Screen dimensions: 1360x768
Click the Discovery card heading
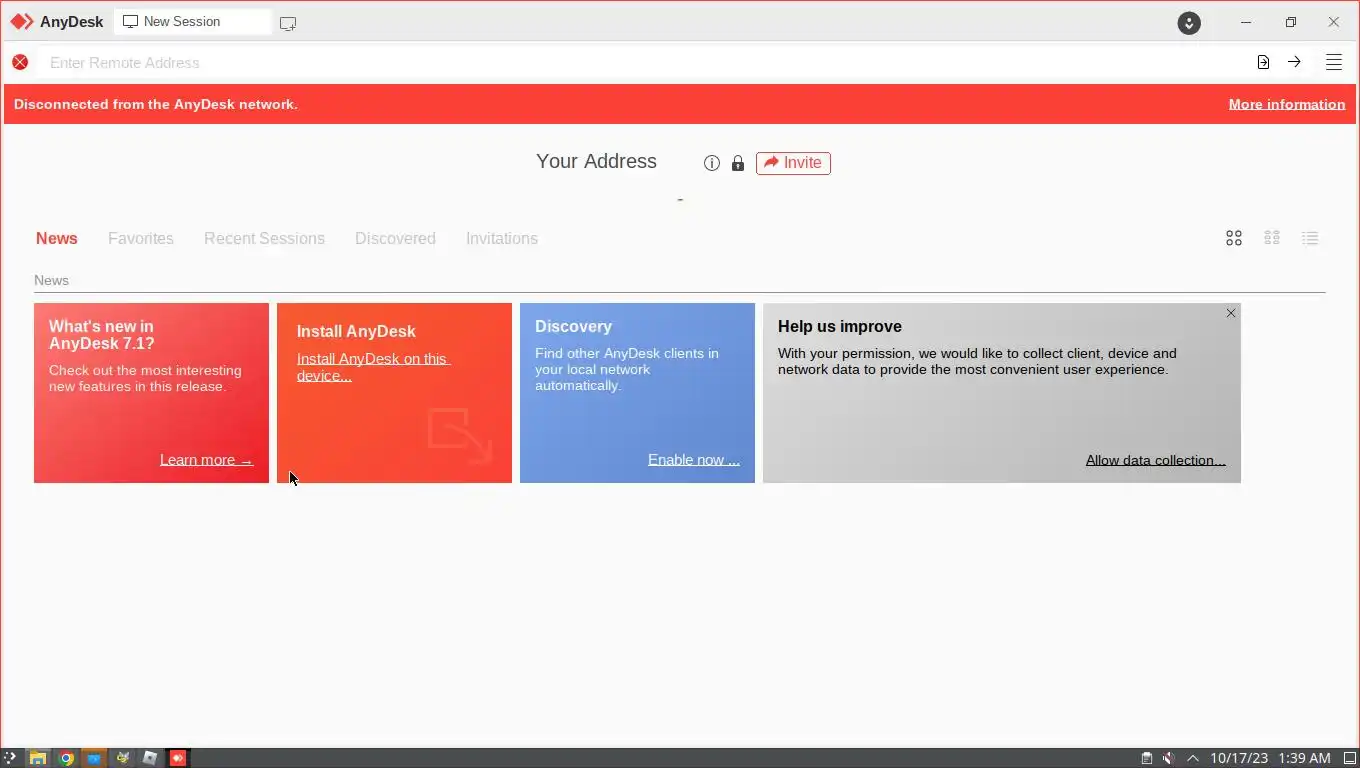pyautogui.click(x=573, y=326)
